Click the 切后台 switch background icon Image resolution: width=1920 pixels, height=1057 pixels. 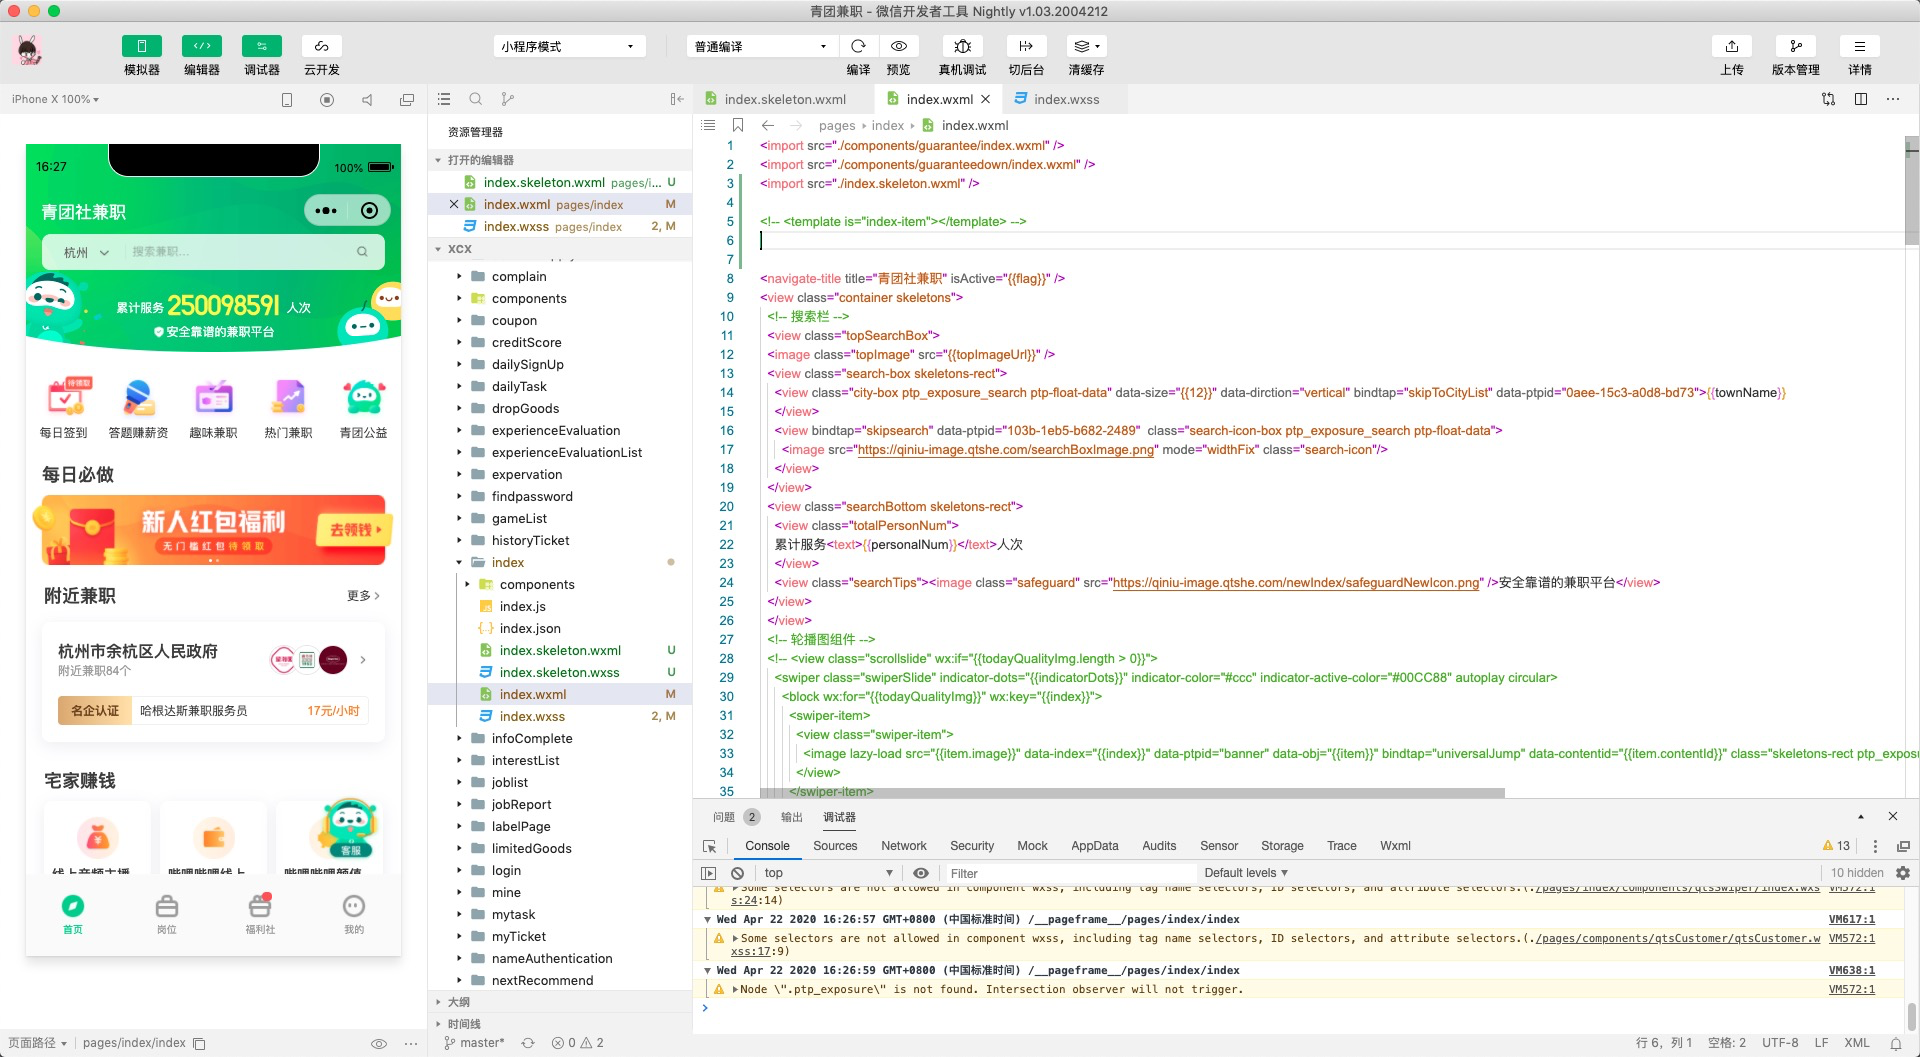pos(1026,47)
